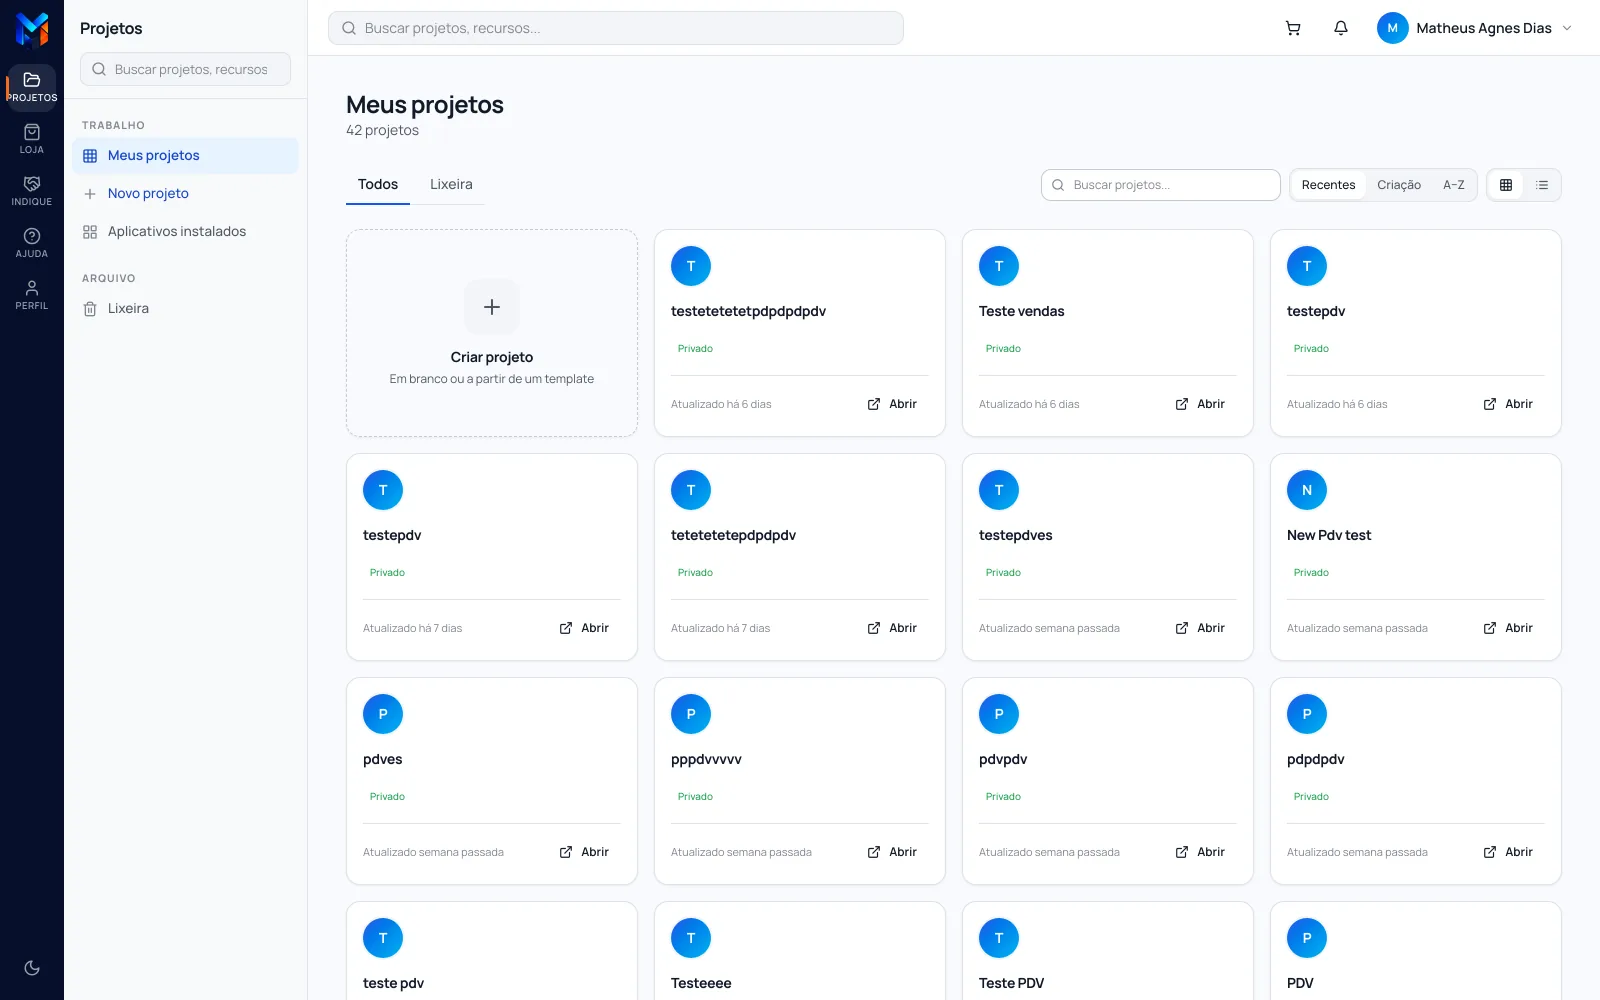Open the Loja store icon
The image size is (1600, 1000).
32,139
